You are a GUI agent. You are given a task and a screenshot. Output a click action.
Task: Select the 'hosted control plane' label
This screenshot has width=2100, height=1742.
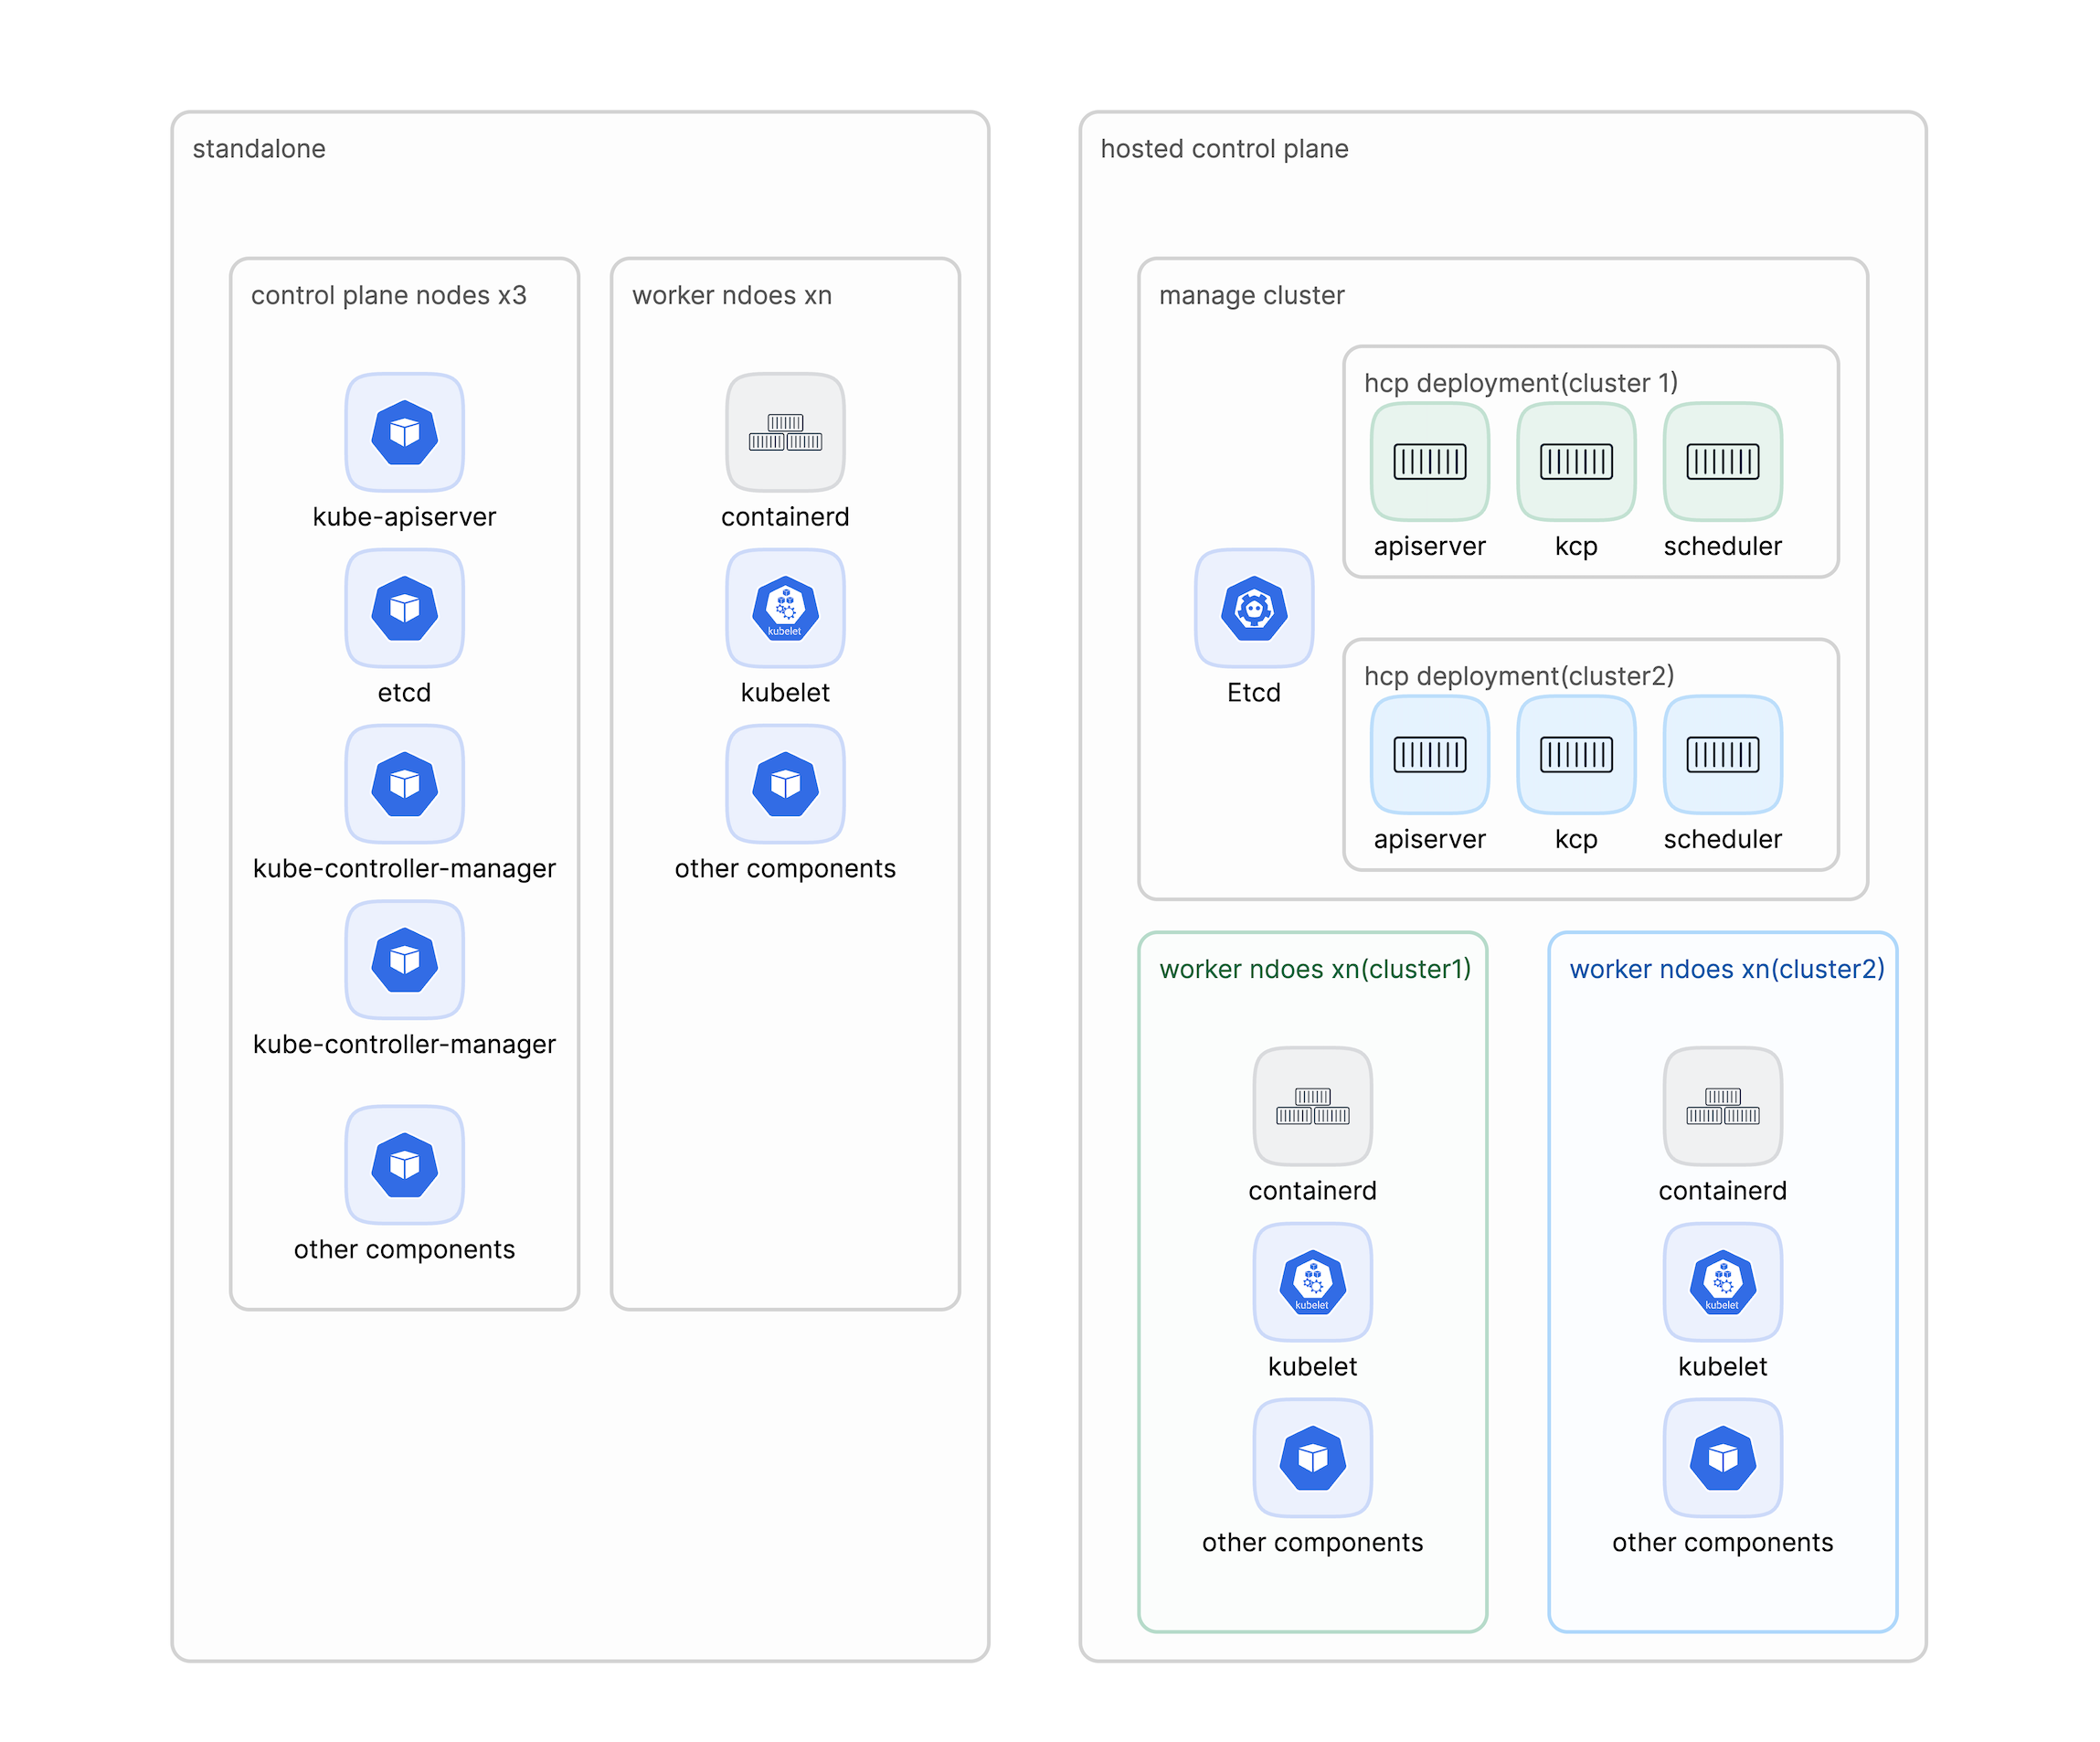pyautogui.click(x=1224, y=149)
